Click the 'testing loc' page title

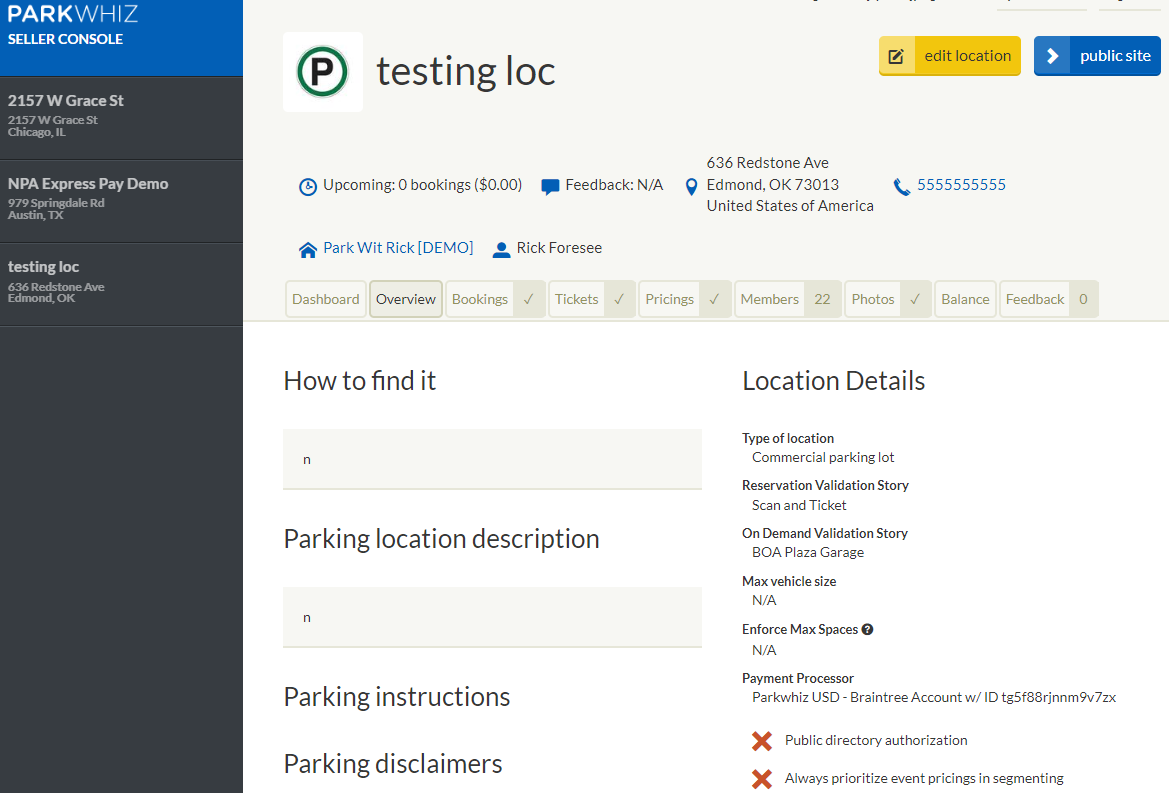pos(466,72)
